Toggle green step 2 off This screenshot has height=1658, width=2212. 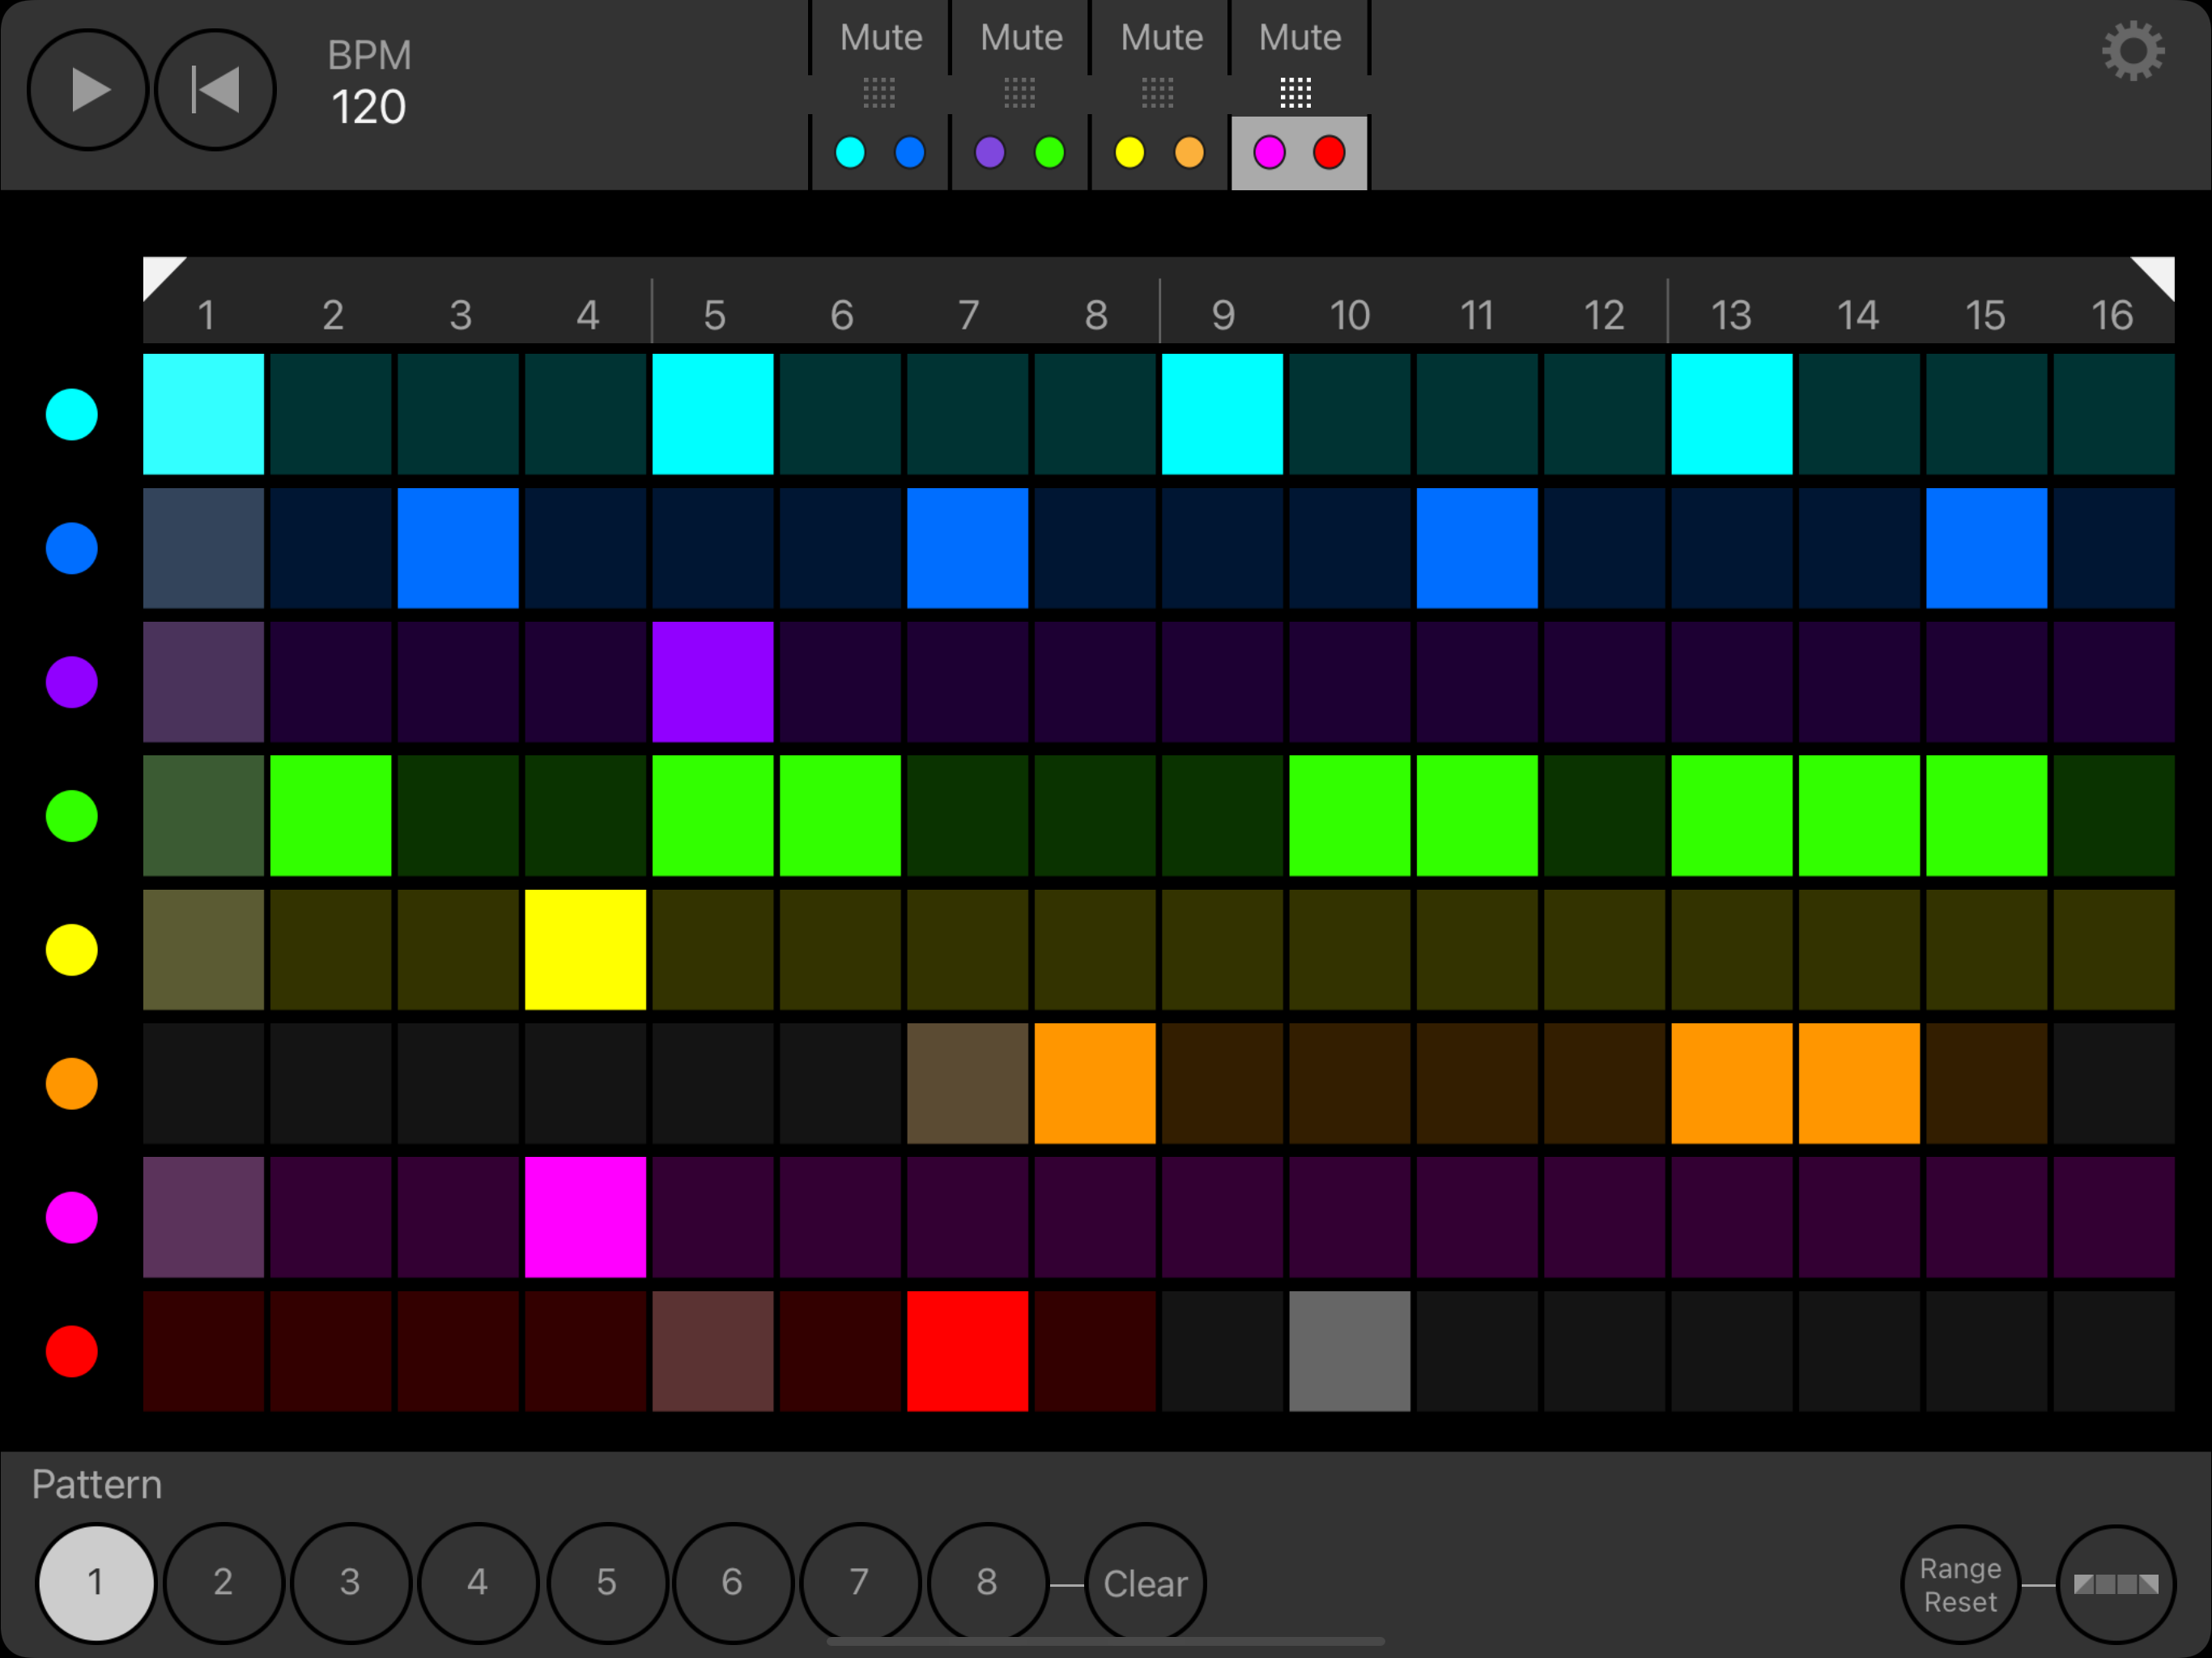pos(331,816)
